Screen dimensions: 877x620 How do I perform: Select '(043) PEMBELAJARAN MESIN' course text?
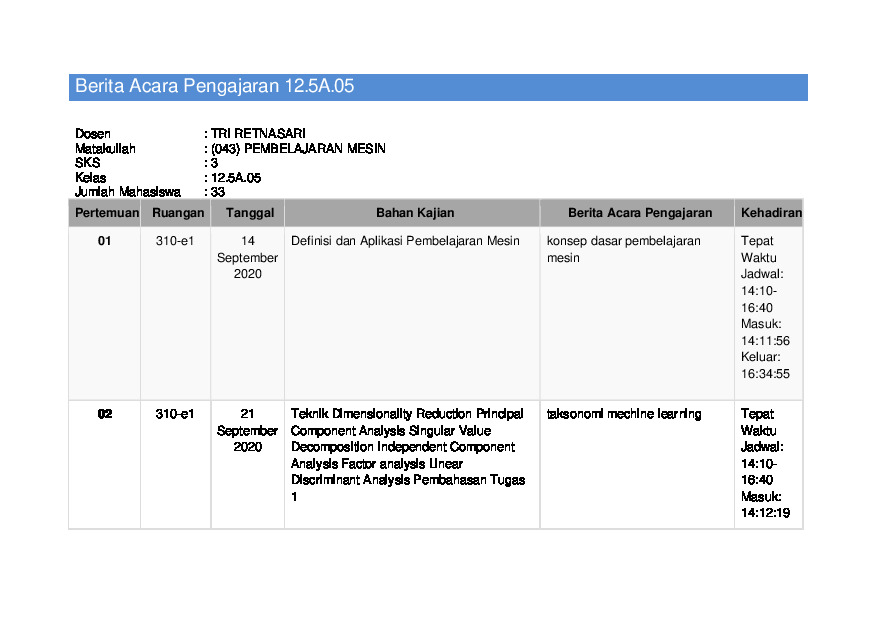tap(298, 148)
